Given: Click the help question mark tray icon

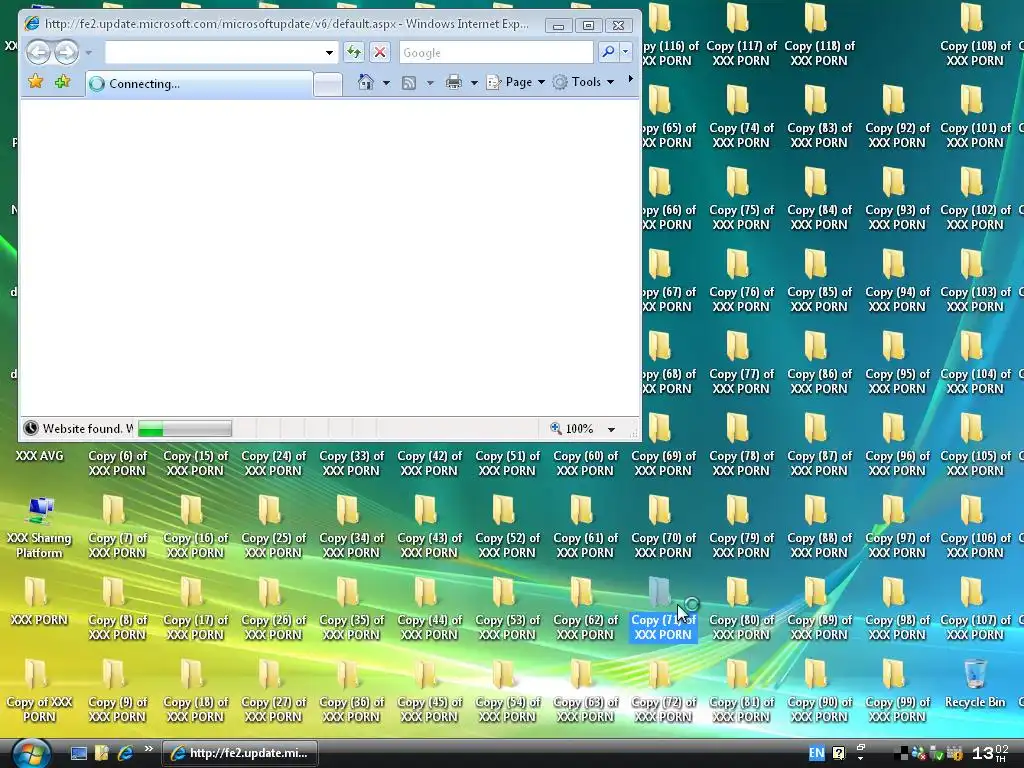Looking at the screenshot, I should tap(839, 753).
